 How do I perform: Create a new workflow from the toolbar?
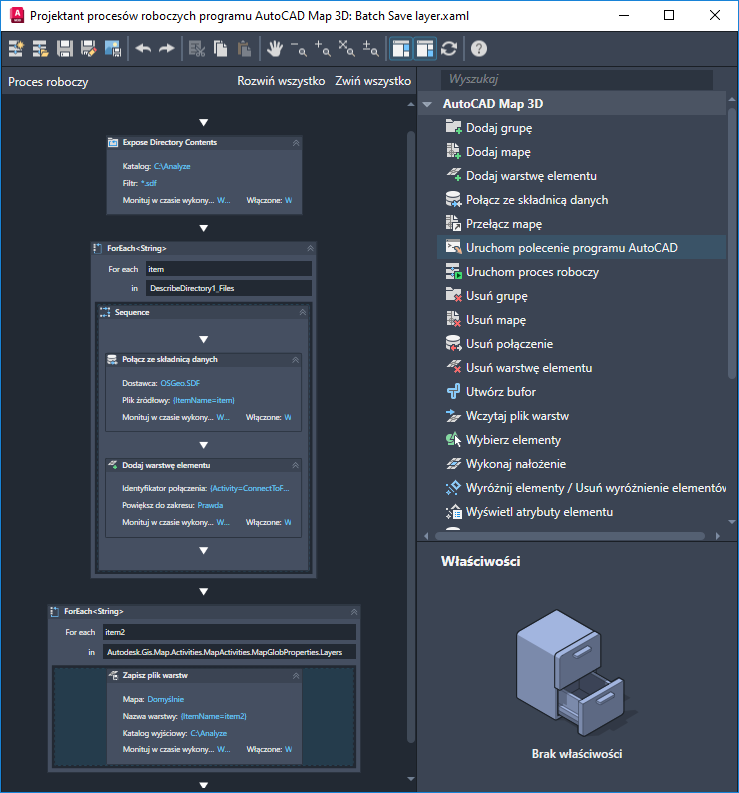[x=16, y=49]
